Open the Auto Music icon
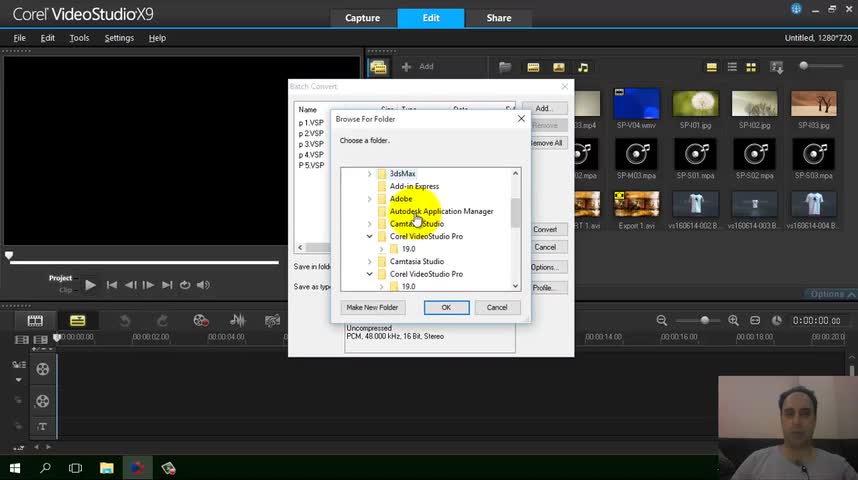Image resolution: width=858 pixels, height=480 pixels. [x=273, y=321]
